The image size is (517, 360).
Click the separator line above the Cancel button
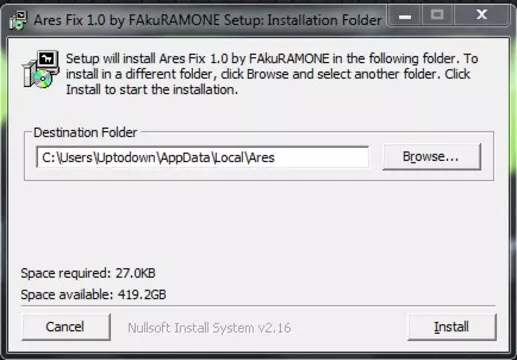click(258, 306)
